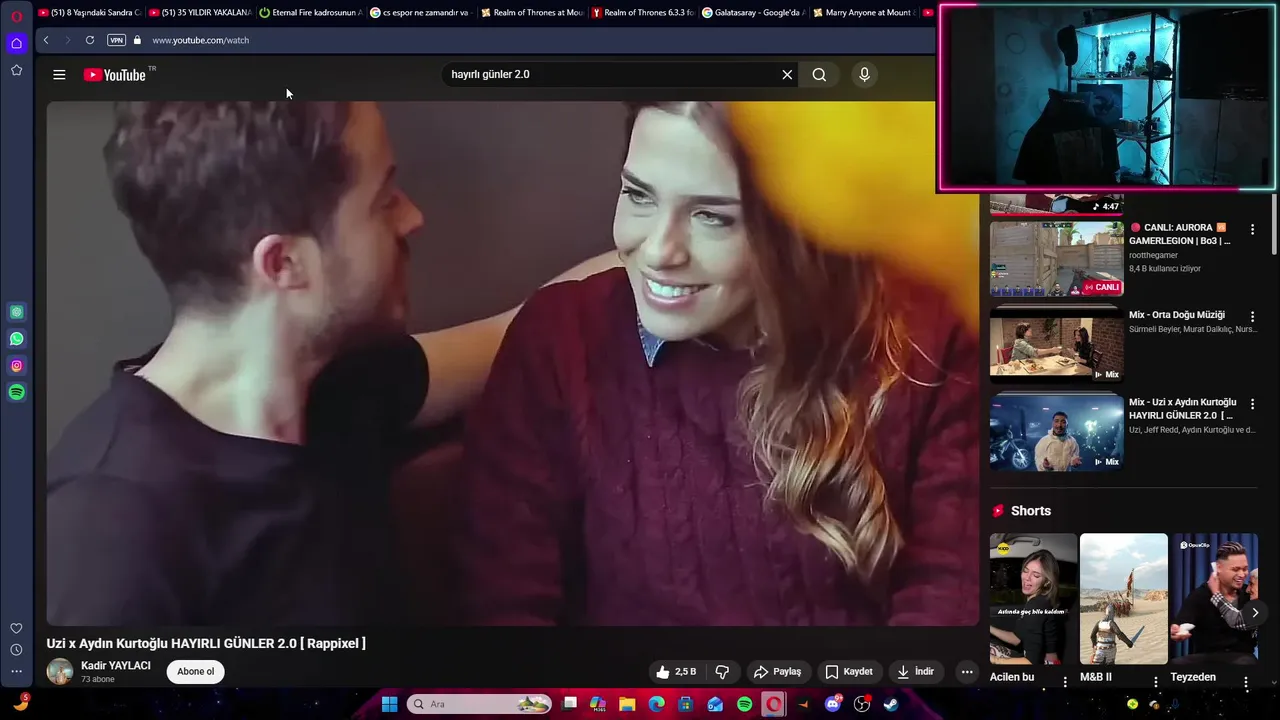
Task: Download the video with İndir
Action: click(x=915, y=672)
